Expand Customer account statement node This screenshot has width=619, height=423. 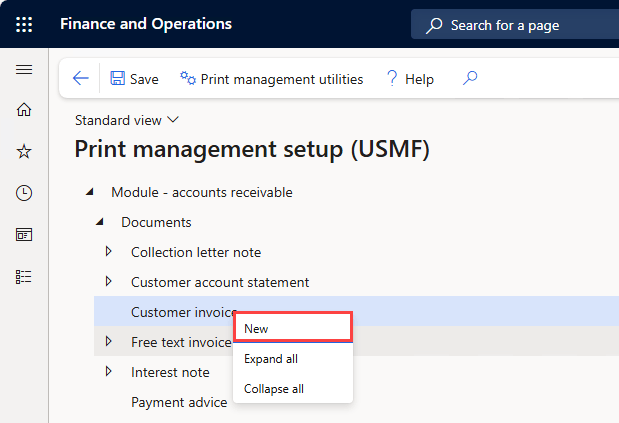pyautogui.click(x=109, y=282)
